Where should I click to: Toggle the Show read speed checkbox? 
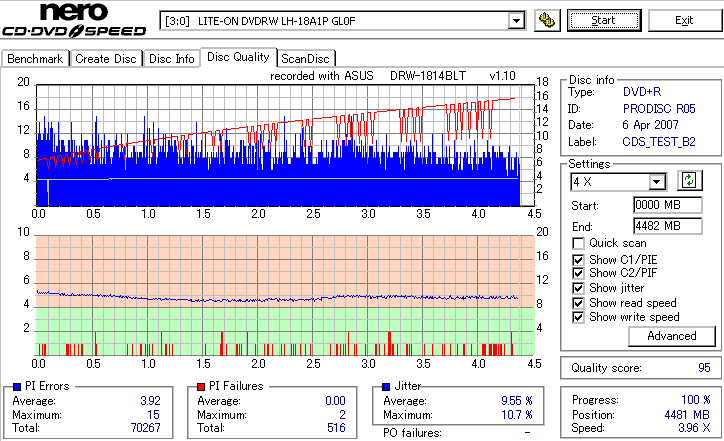578,303
